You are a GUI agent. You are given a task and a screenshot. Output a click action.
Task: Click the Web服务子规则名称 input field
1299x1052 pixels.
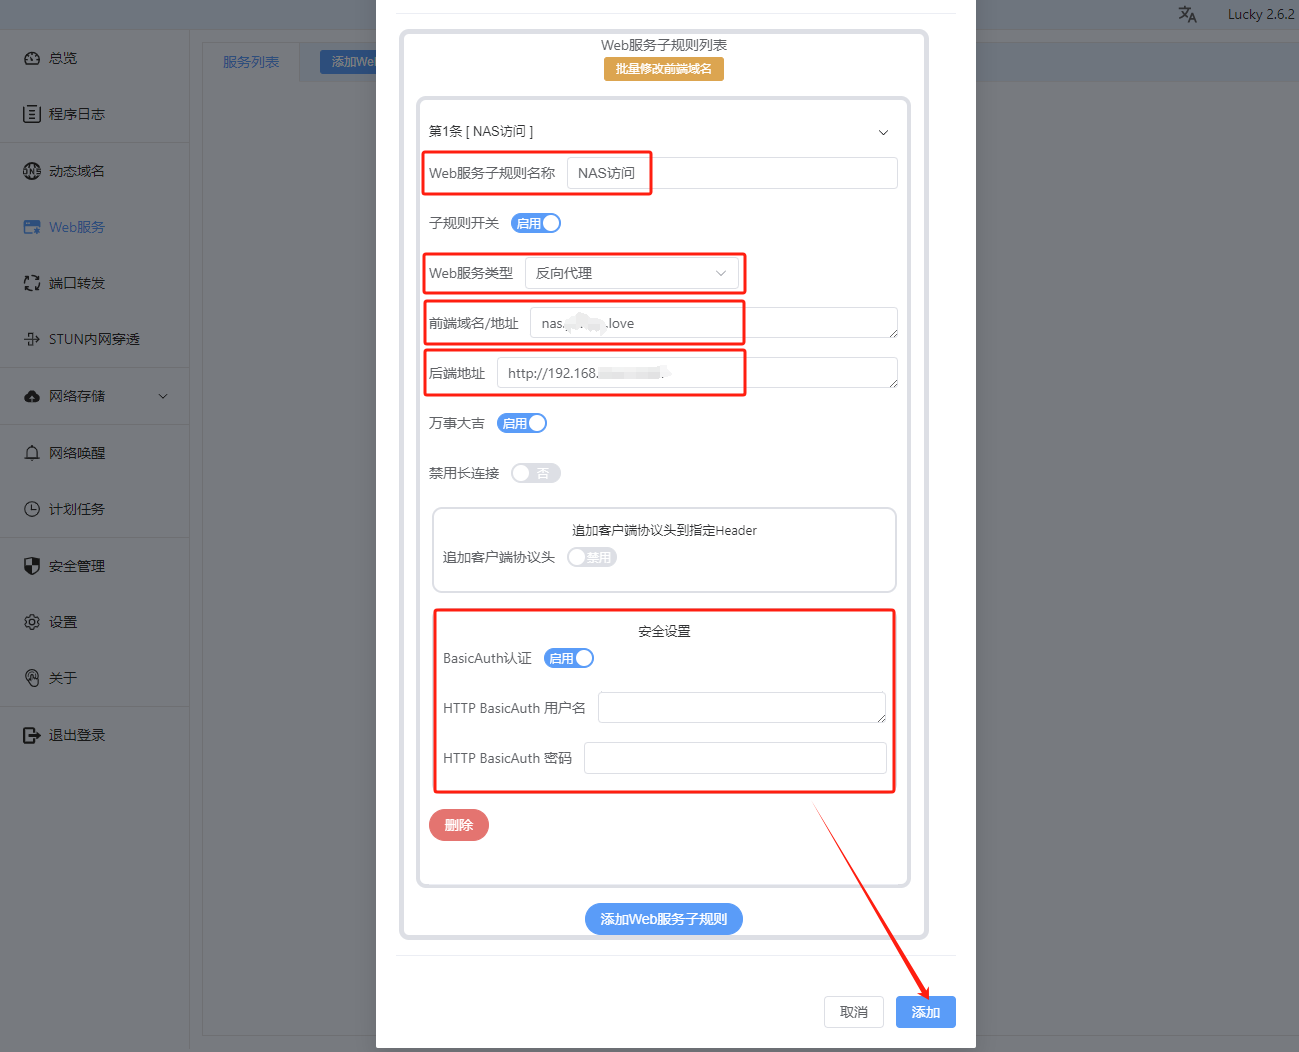732,173
